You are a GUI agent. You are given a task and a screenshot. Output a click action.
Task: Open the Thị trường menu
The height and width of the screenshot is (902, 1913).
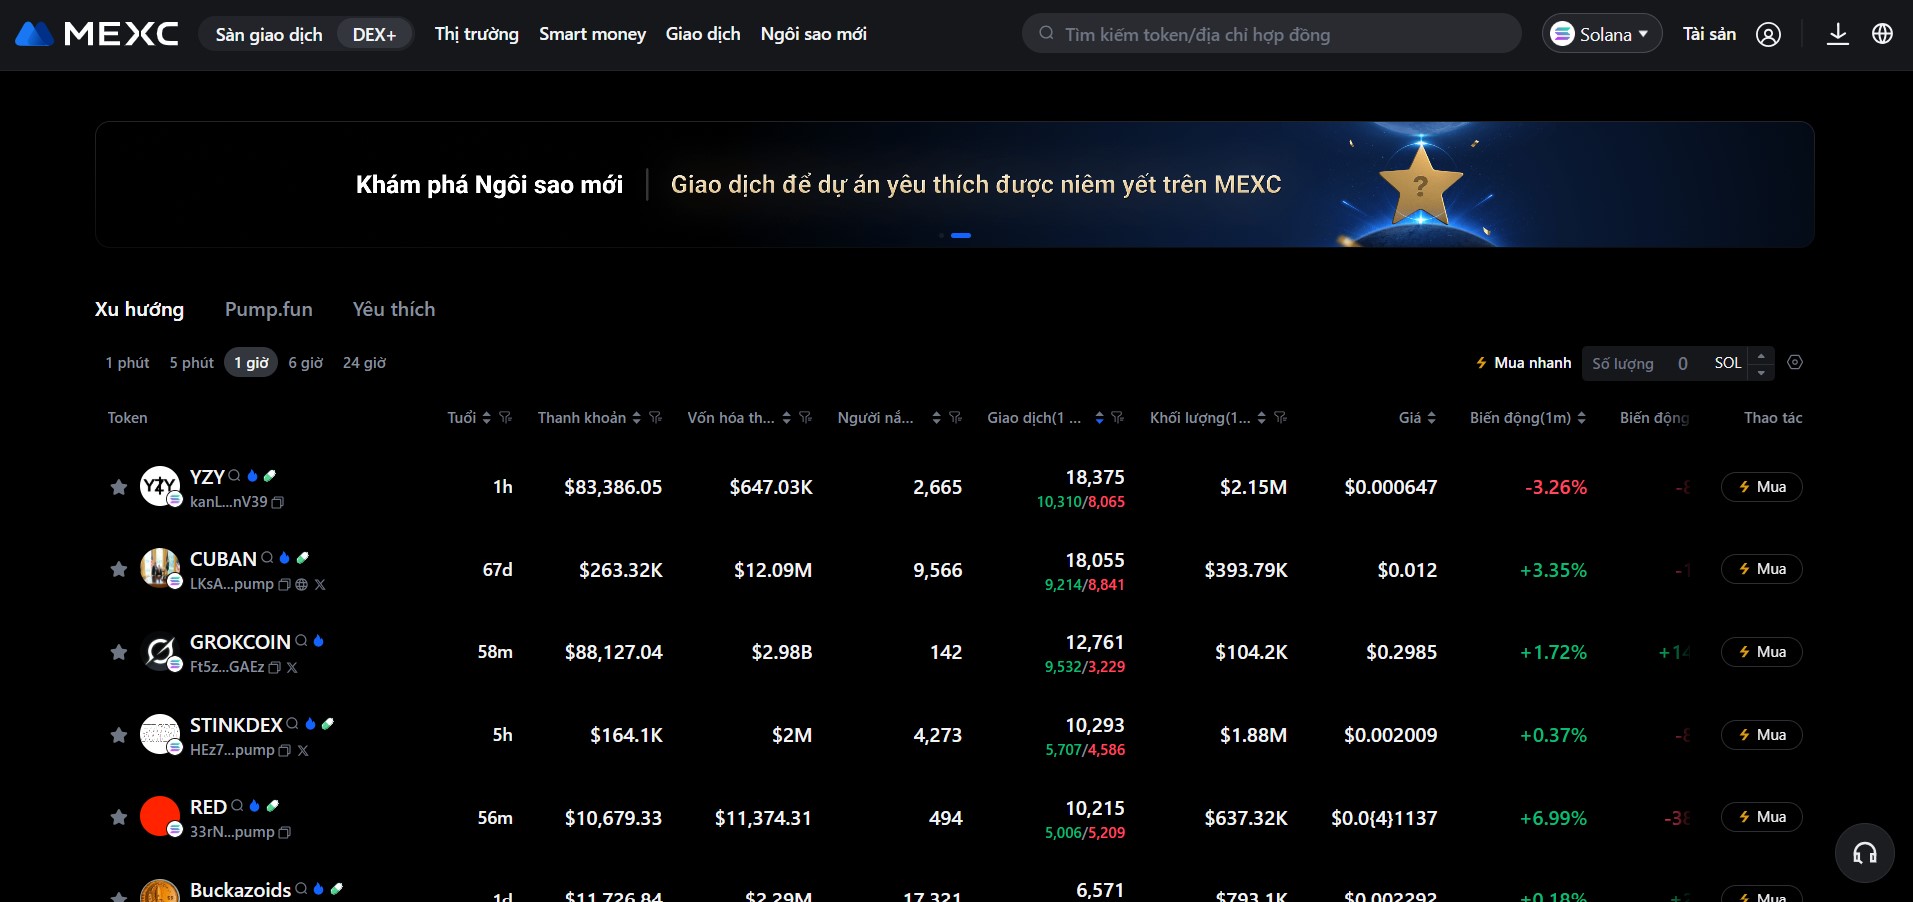[x=477, y=34]
